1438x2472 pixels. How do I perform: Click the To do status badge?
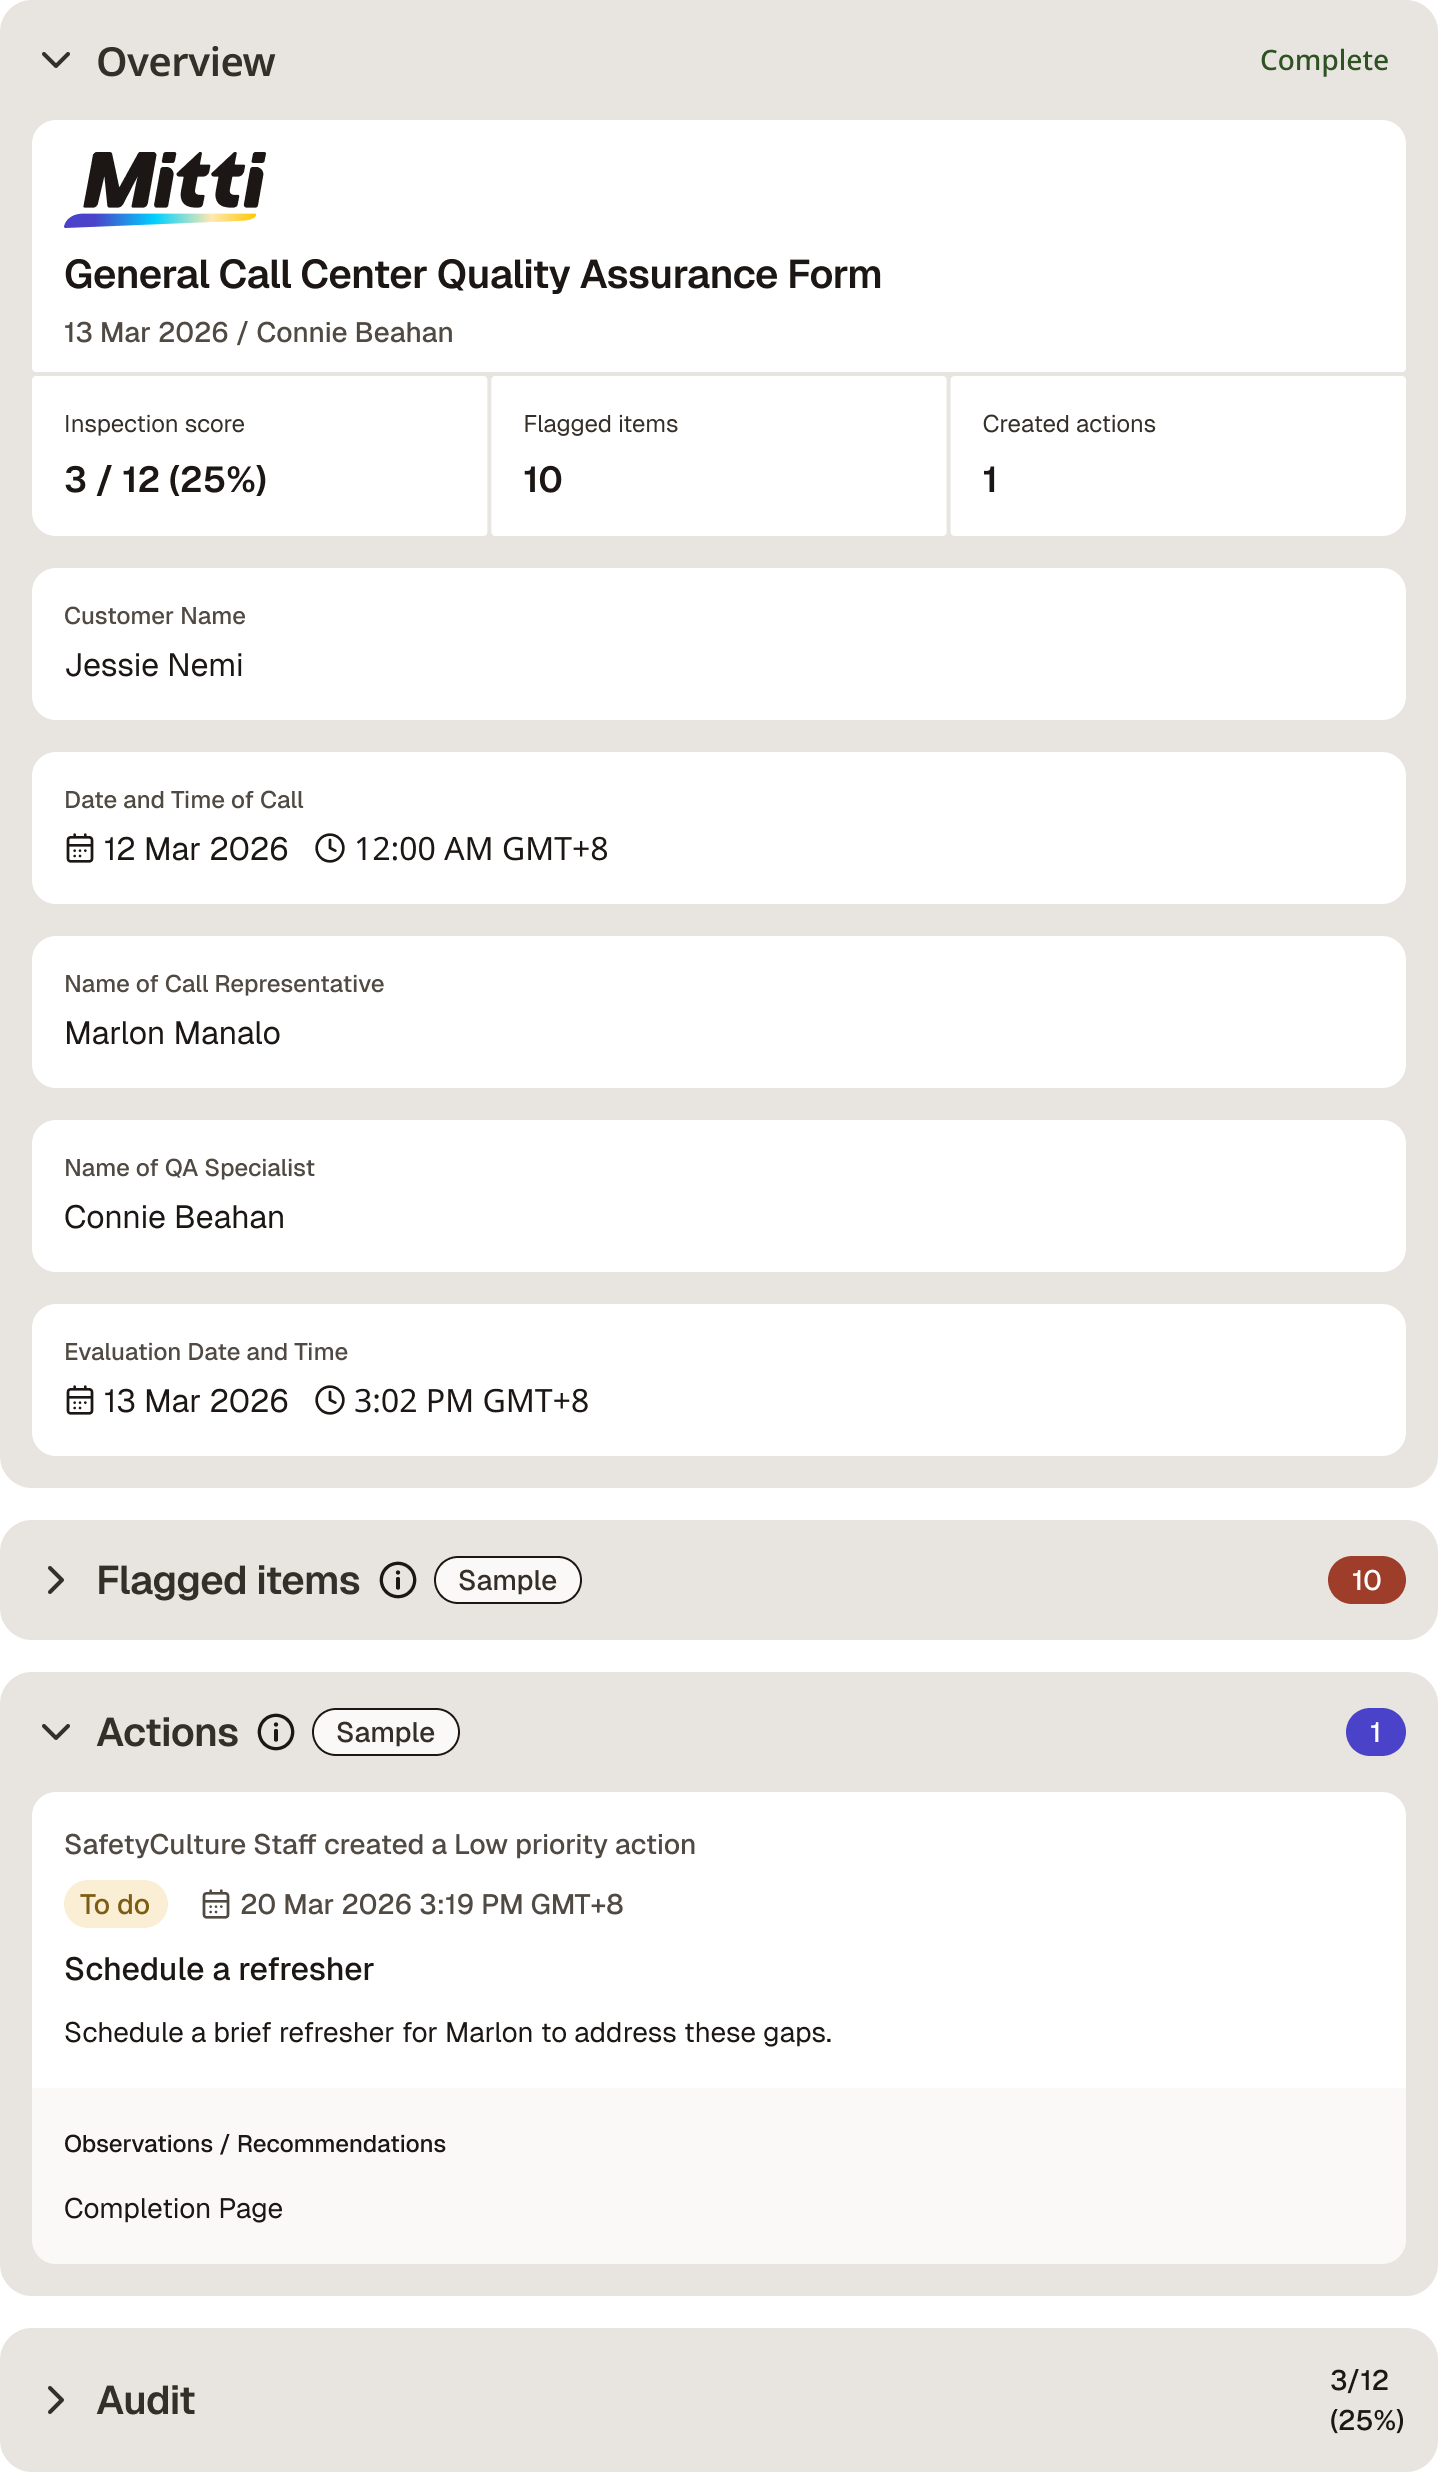[115, 1904]
